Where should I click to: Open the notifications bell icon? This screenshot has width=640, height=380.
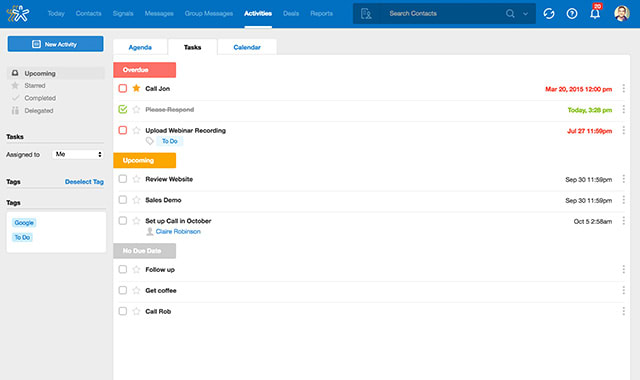(595, 13)
